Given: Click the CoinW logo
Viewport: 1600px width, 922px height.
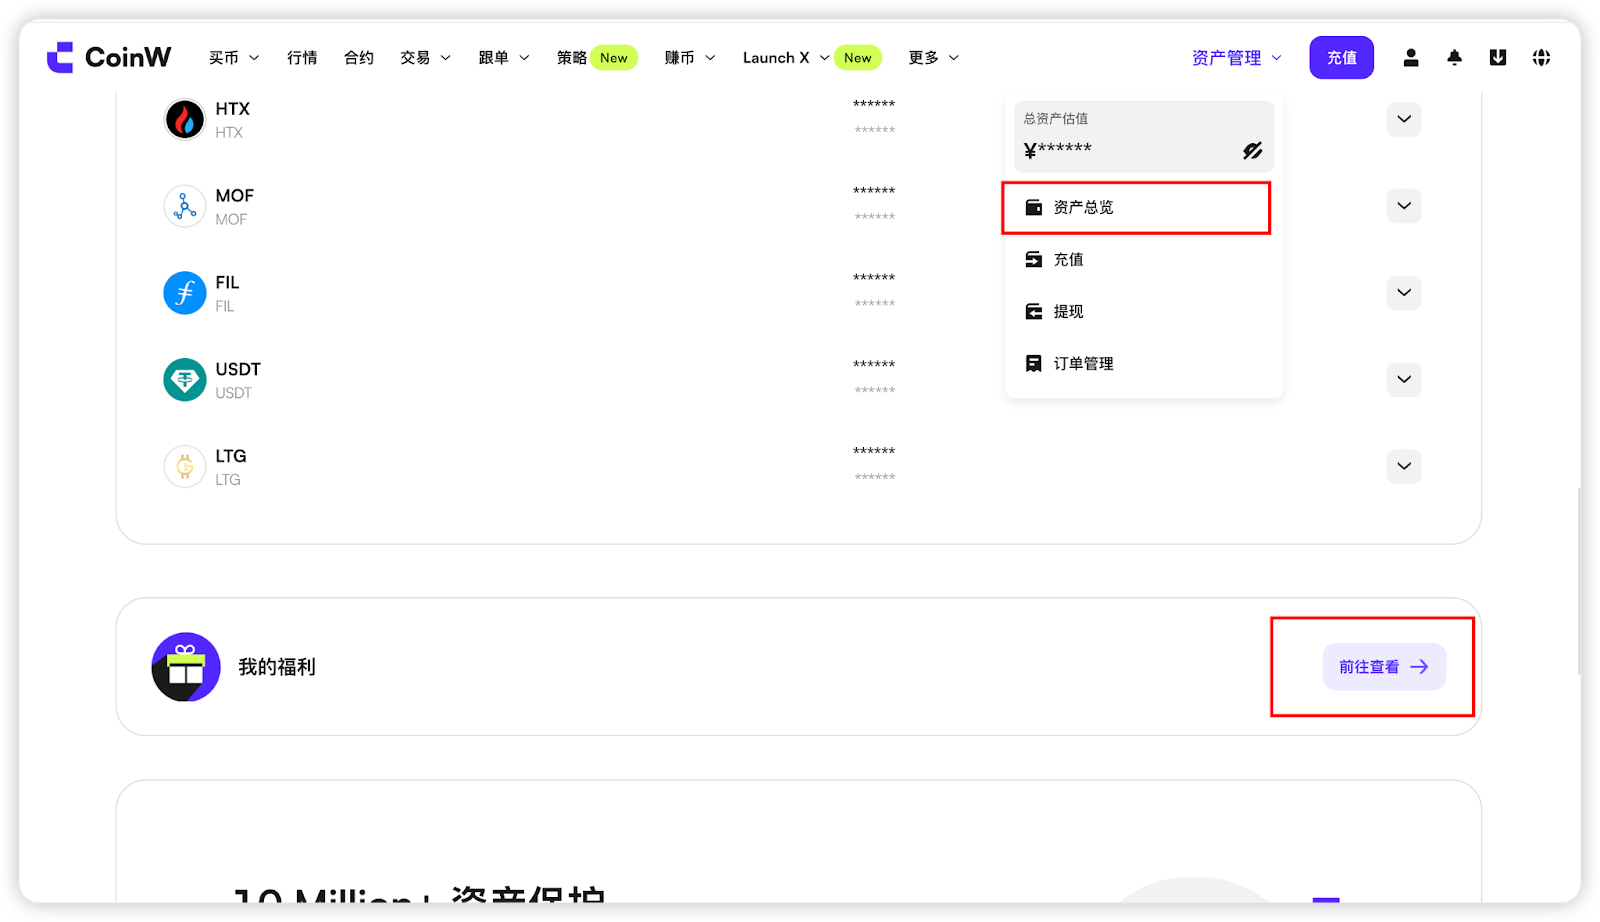Looking at the screenshot, I should 109,57.
